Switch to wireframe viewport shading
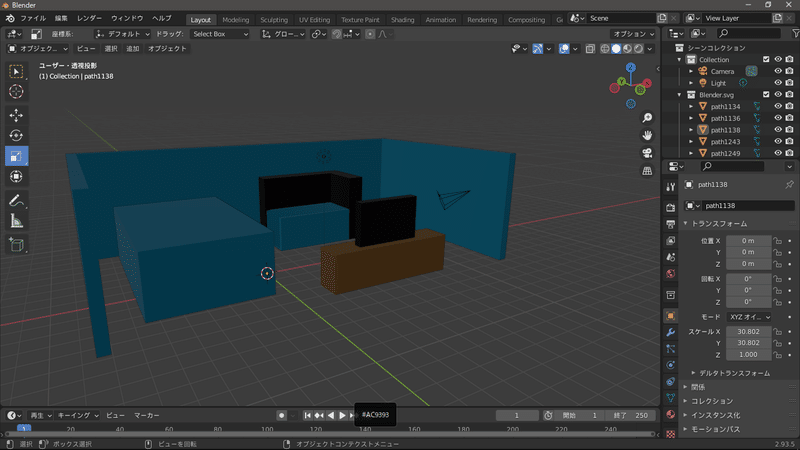The image size is (800, 450). pos(605,48)
